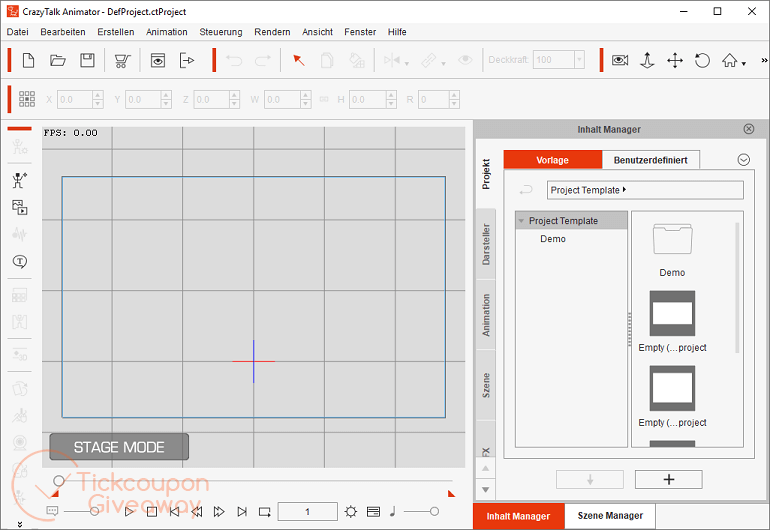The width and height of the screenshot is (770, 530).
Task: Open the Hilfe menu
Action: pyautogui.click(x=397, y=32)
